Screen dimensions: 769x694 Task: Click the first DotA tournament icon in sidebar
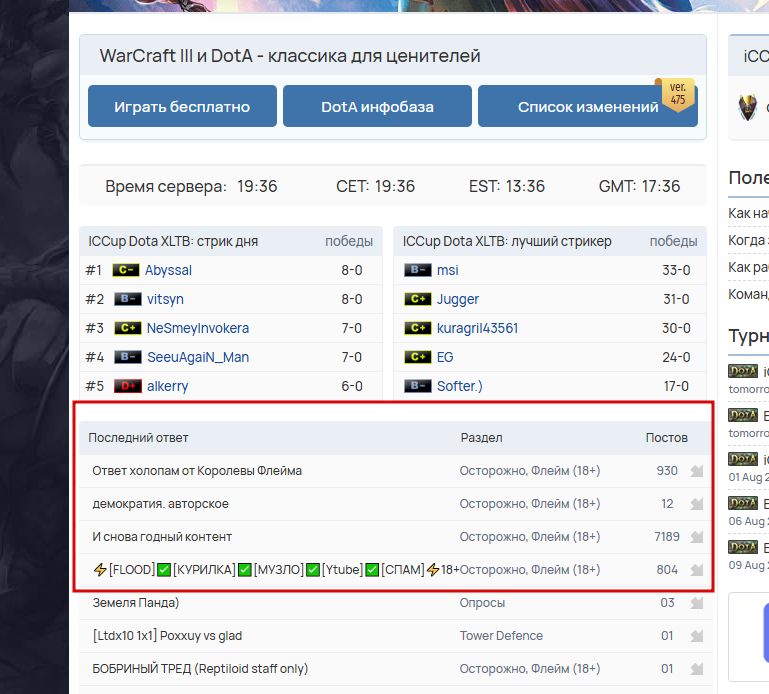(743, 371)
